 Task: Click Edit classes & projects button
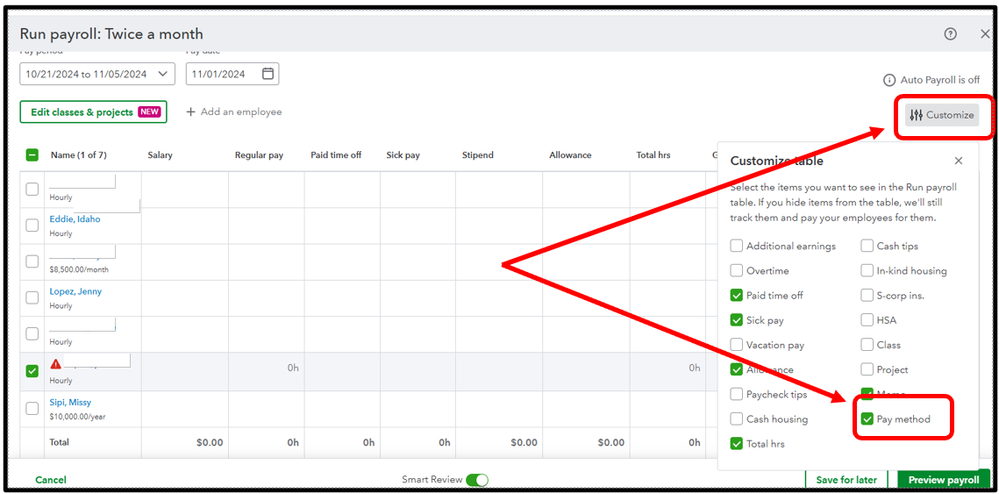coord(94,112)
